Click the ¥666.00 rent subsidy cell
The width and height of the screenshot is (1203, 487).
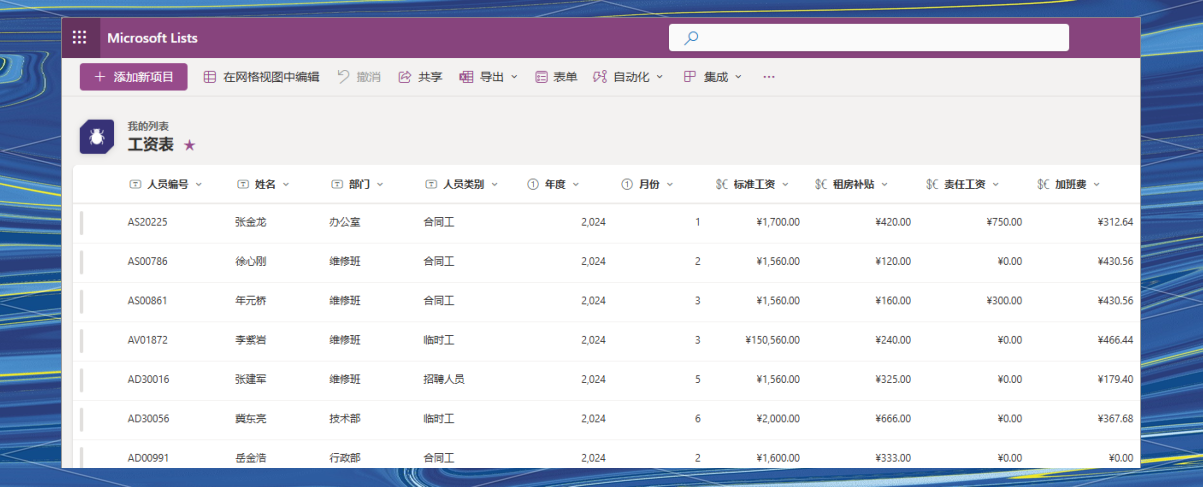tap(891, 419)
